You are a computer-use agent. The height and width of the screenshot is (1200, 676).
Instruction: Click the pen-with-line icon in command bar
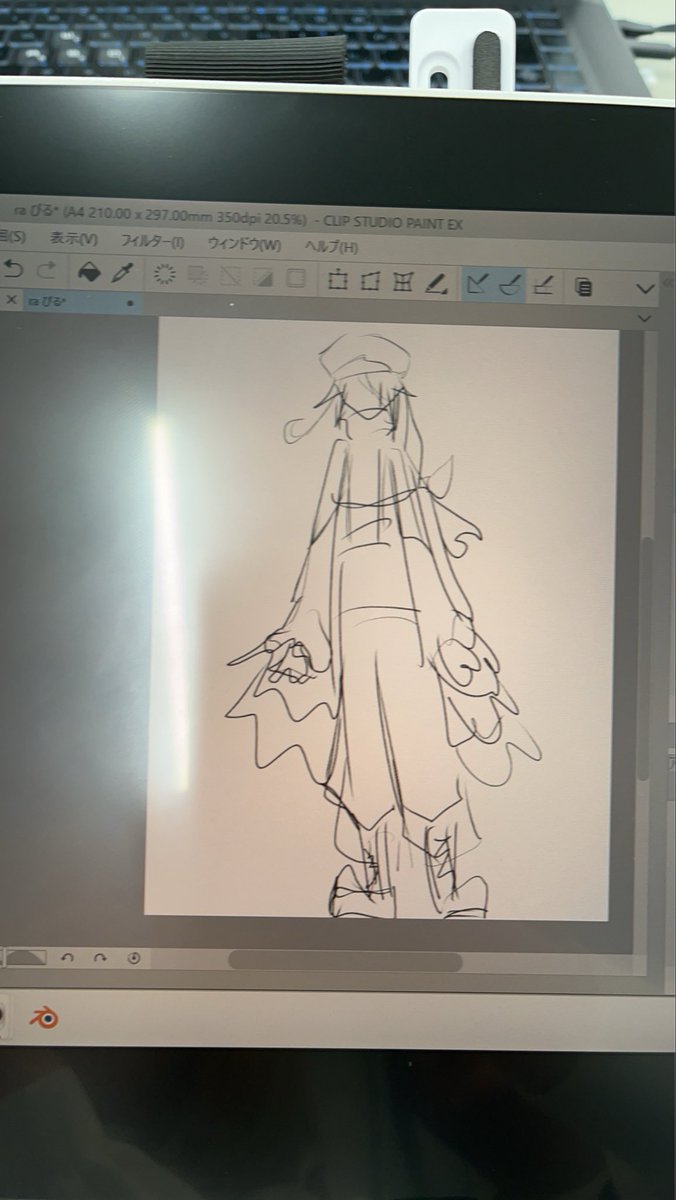[x=435, y=284]
